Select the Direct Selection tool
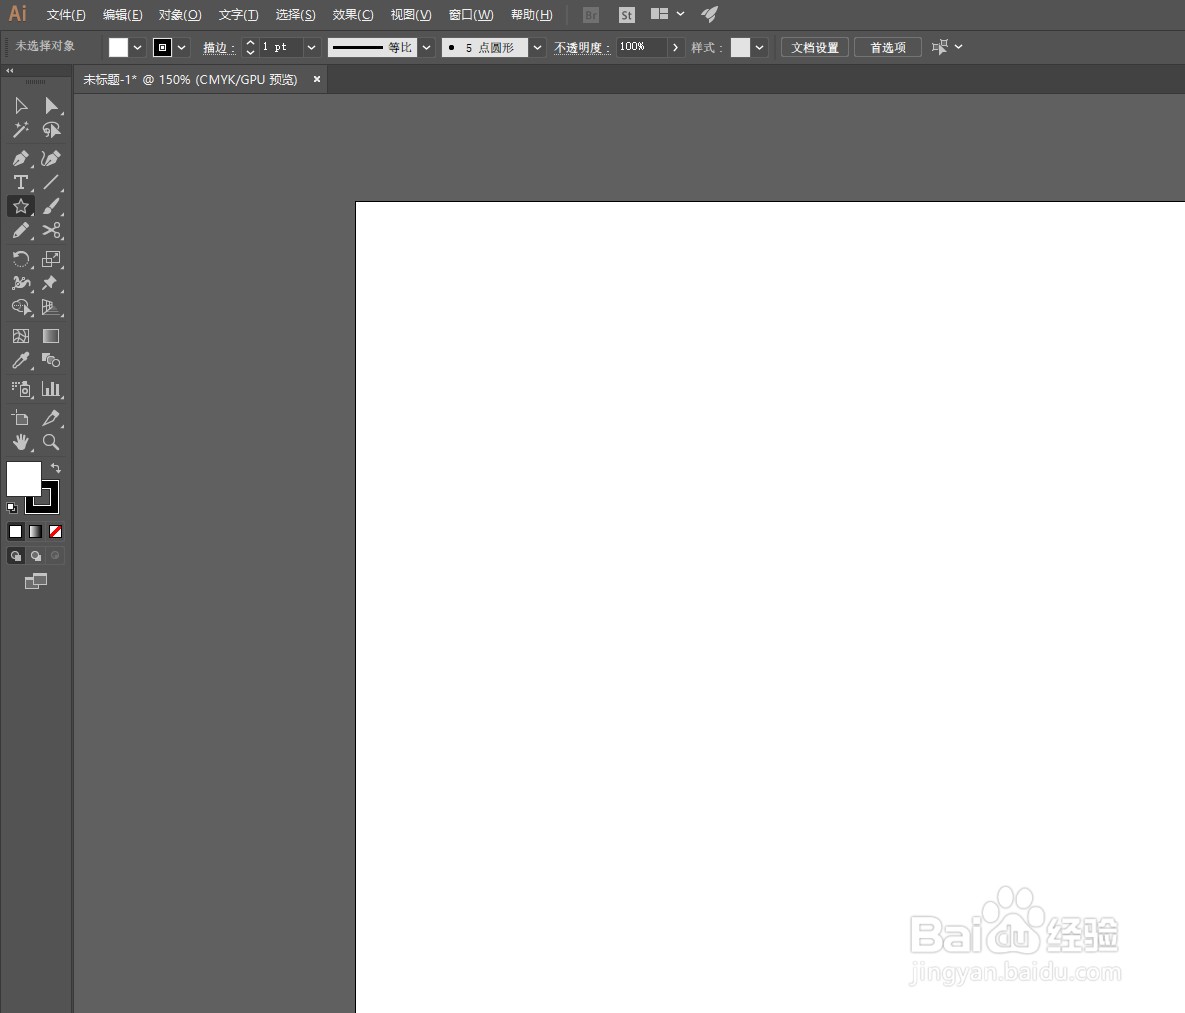Viewport: 1185px width, 1013px height. pyautogui.click(x=51, y=106)
